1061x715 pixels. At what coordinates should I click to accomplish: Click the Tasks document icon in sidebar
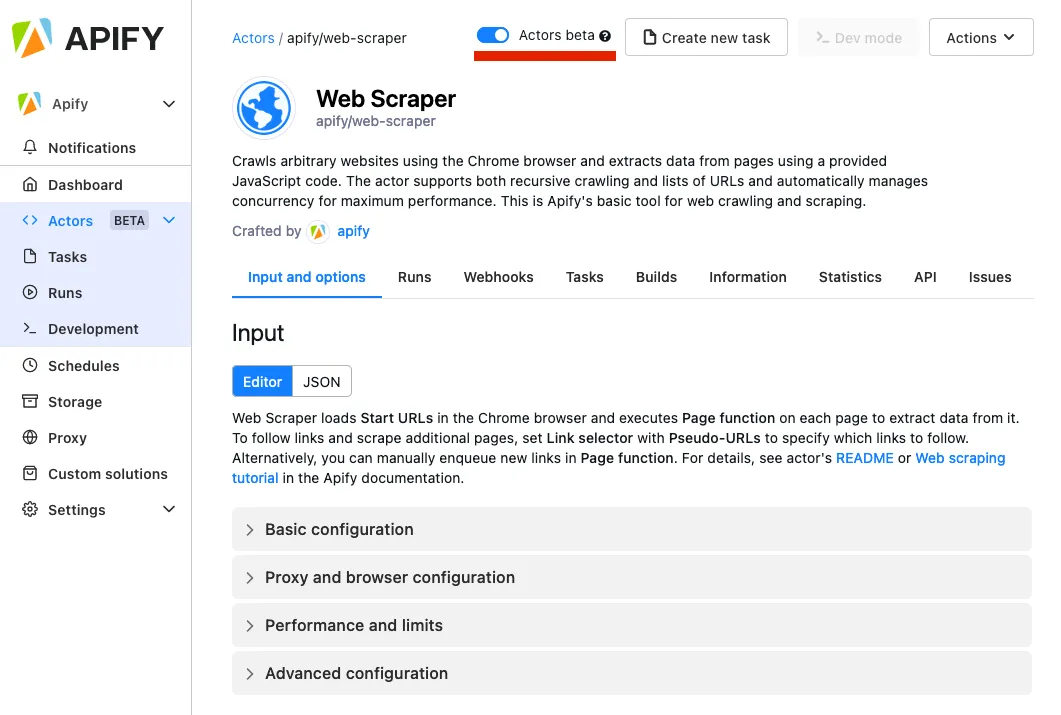pyautogui.click(x=30, y=256)
